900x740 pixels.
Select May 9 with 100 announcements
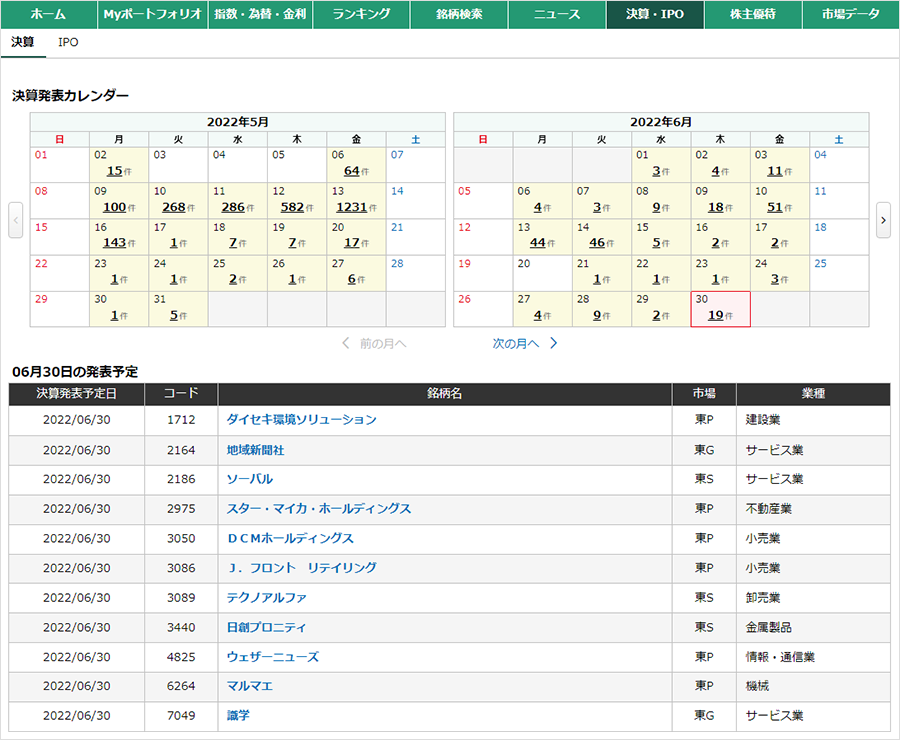pos(114,207)
